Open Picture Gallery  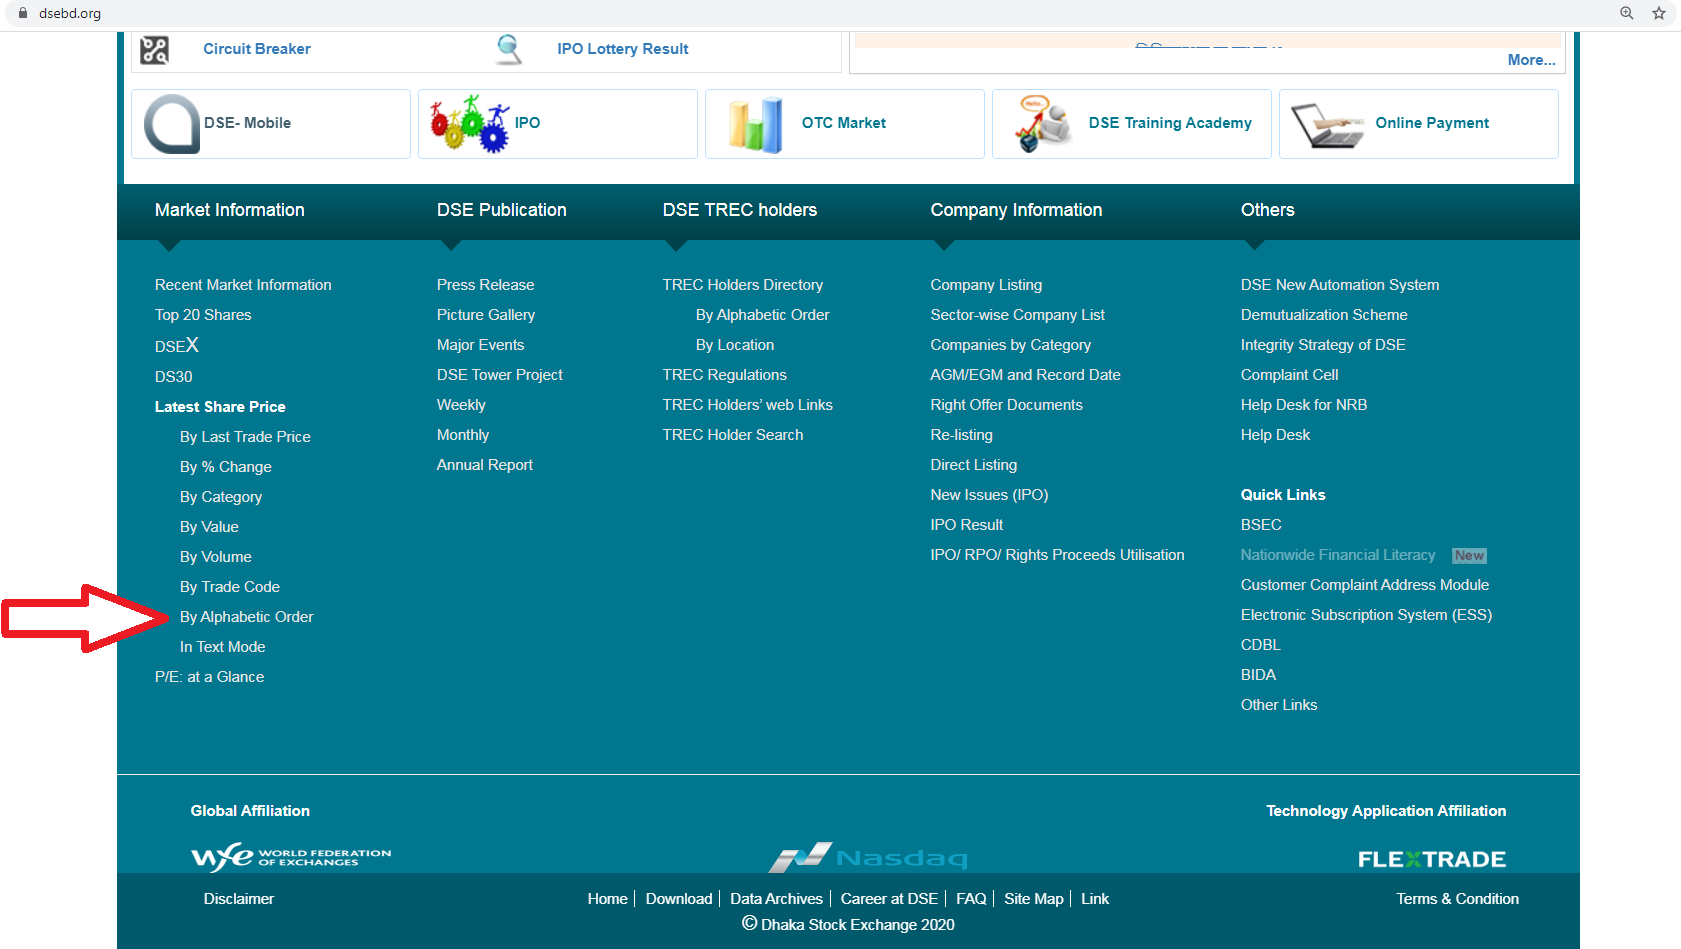point(486,315)
